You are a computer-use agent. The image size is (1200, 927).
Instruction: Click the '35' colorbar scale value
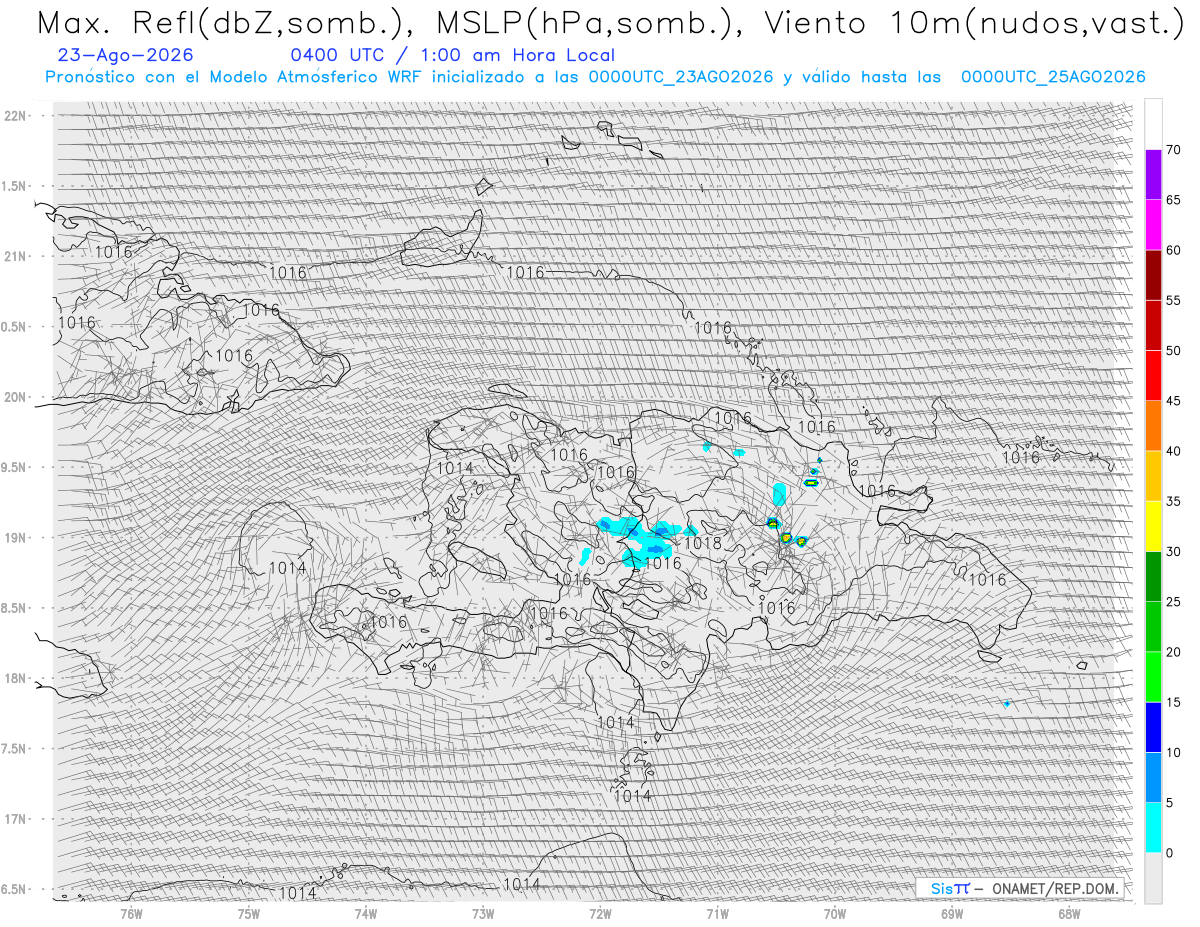(x=1173, y=501)
